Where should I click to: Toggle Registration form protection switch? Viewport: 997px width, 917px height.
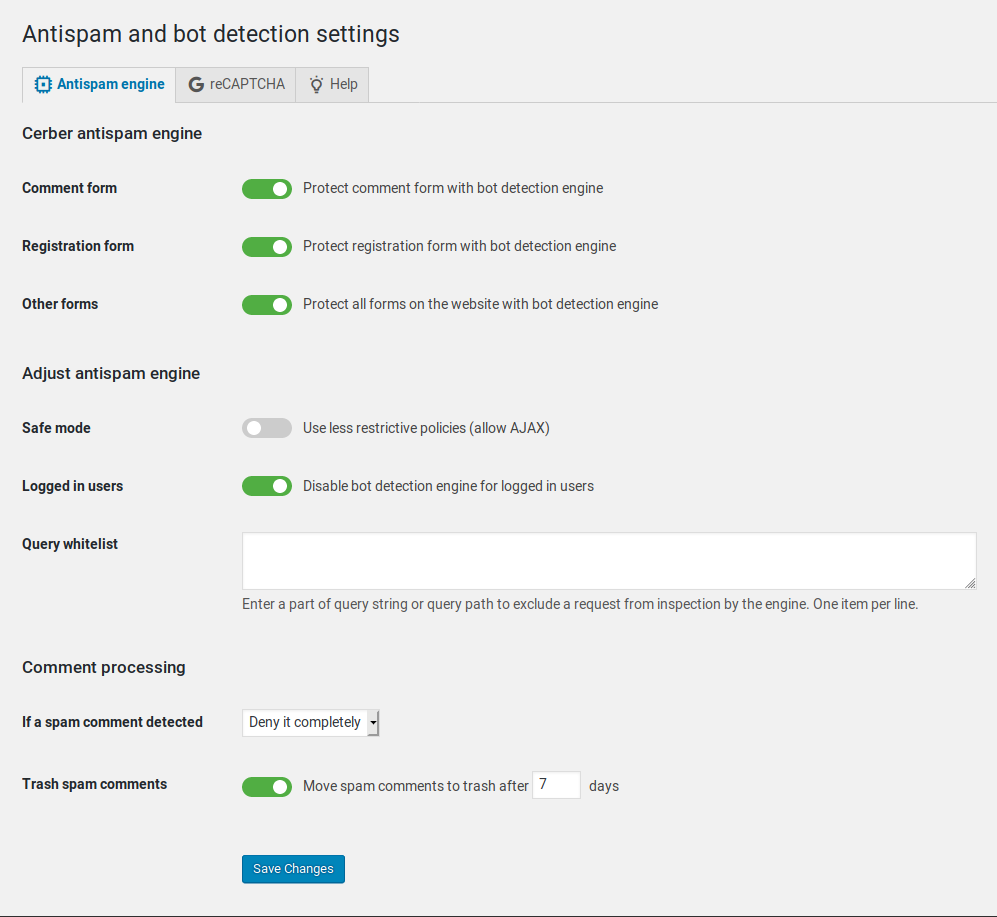tap(267, 247)
